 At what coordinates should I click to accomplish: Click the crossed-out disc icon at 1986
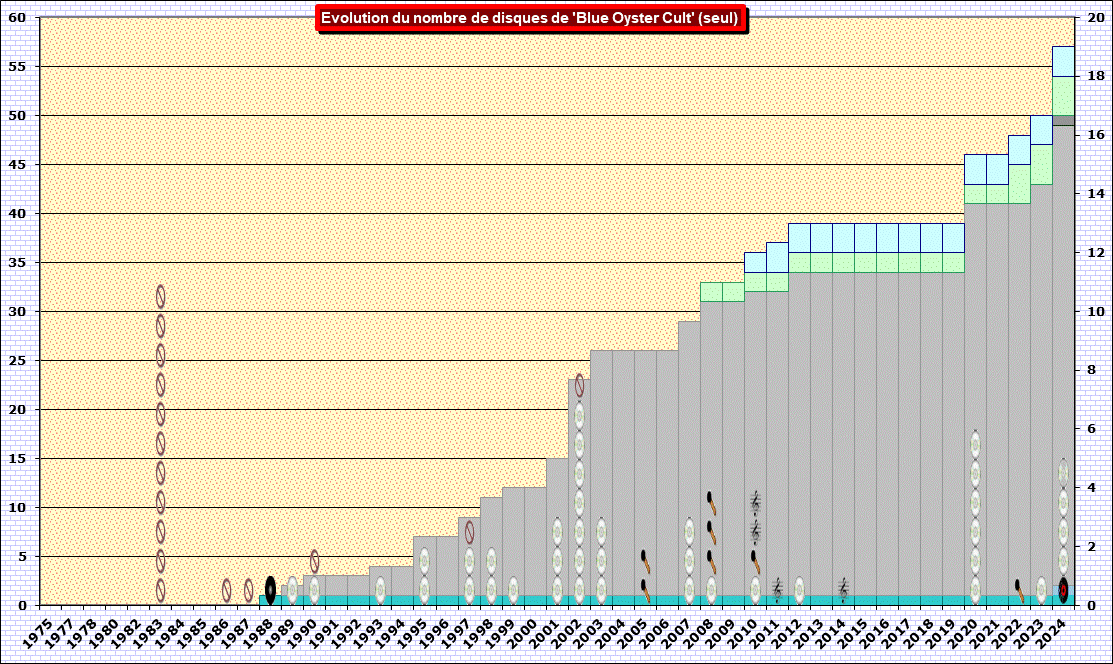pos(226,590)
